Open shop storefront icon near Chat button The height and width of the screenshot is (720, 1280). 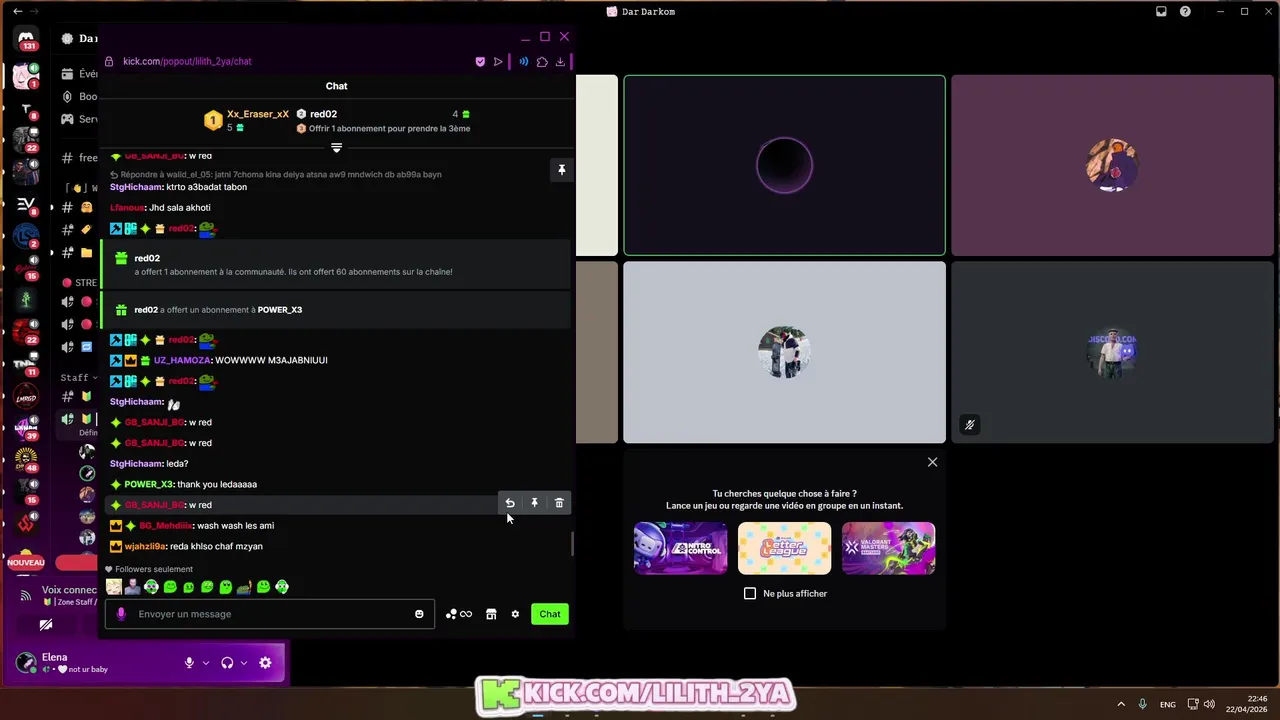click(x=491, y=614)
